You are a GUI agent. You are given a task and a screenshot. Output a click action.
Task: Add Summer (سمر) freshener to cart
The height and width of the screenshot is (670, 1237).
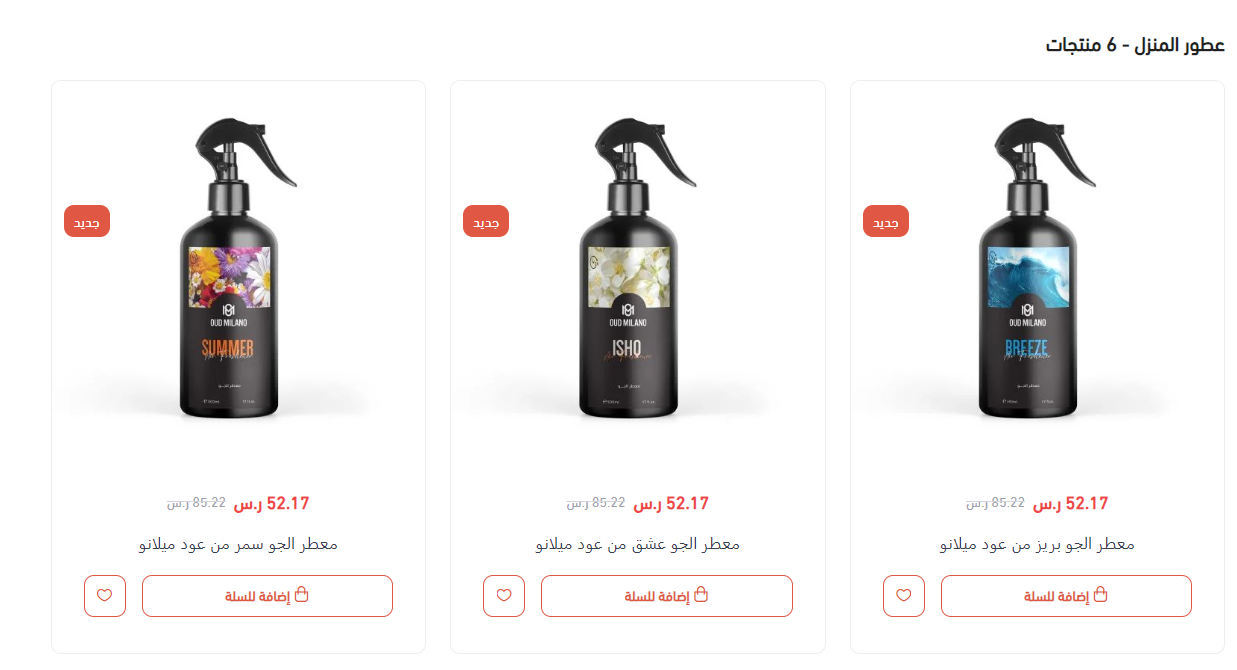[x=267, y=596]
